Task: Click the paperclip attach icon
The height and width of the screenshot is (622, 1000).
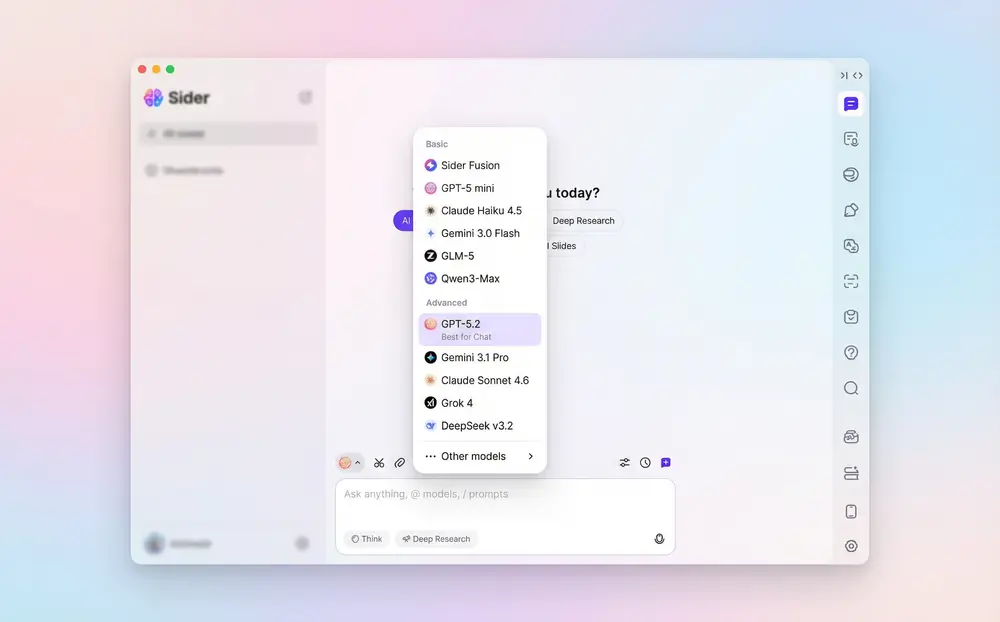Action: pos(399,463)
